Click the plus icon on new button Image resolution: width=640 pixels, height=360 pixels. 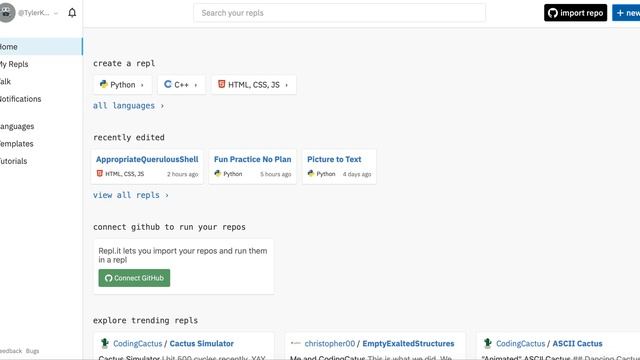click(620, 13)
